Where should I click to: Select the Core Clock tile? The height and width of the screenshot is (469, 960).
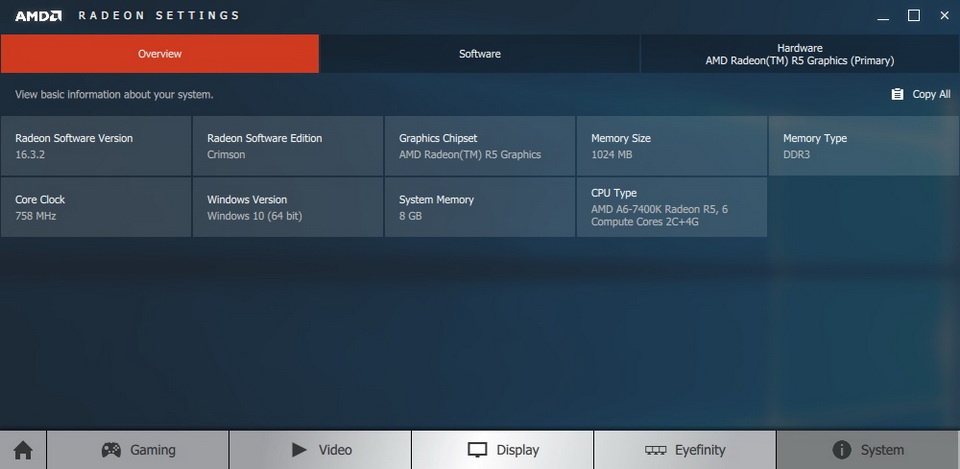96,207
